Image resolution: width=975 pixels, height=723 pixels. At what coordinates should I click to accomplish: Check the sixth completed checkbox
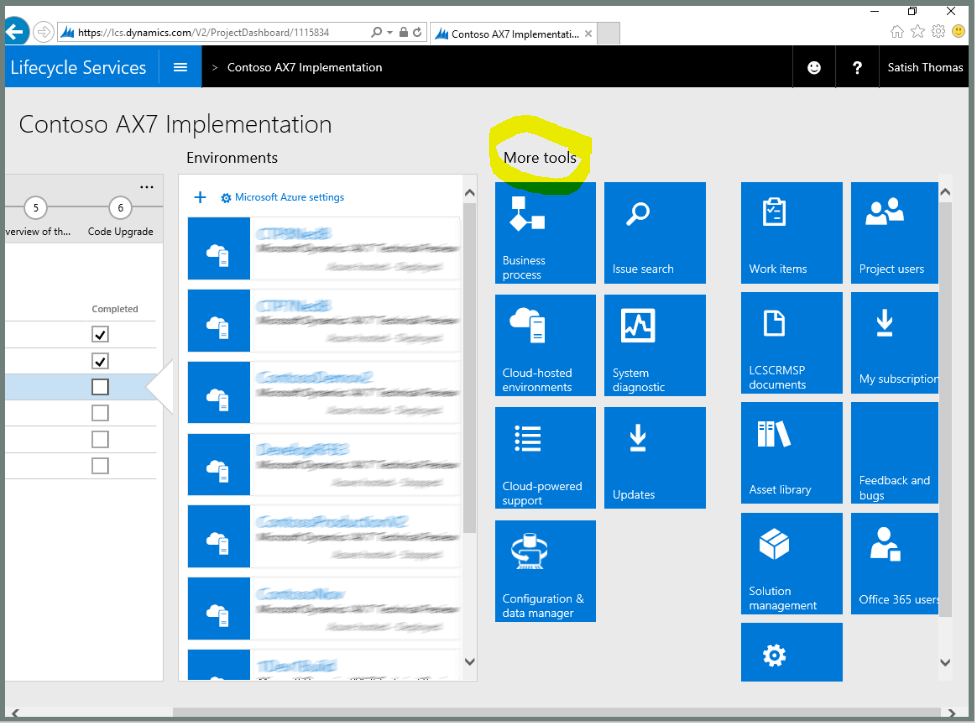pos(100,466)
